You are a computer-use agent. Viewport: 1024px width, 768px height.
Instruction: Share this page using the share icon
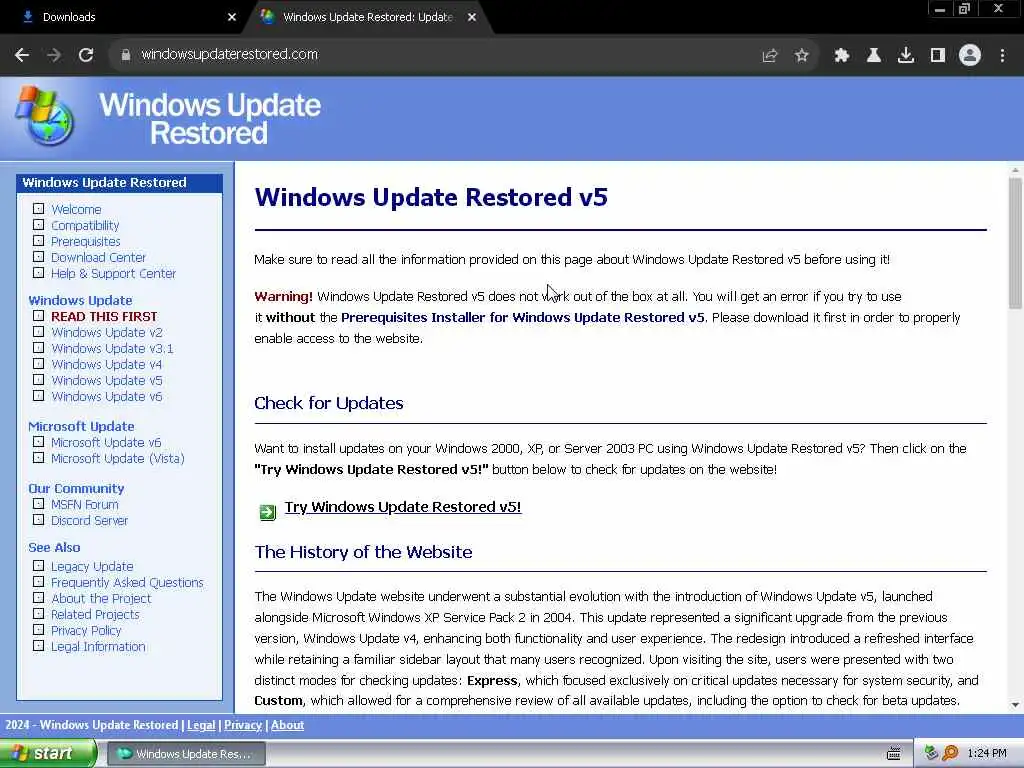[x=770, y=56]
